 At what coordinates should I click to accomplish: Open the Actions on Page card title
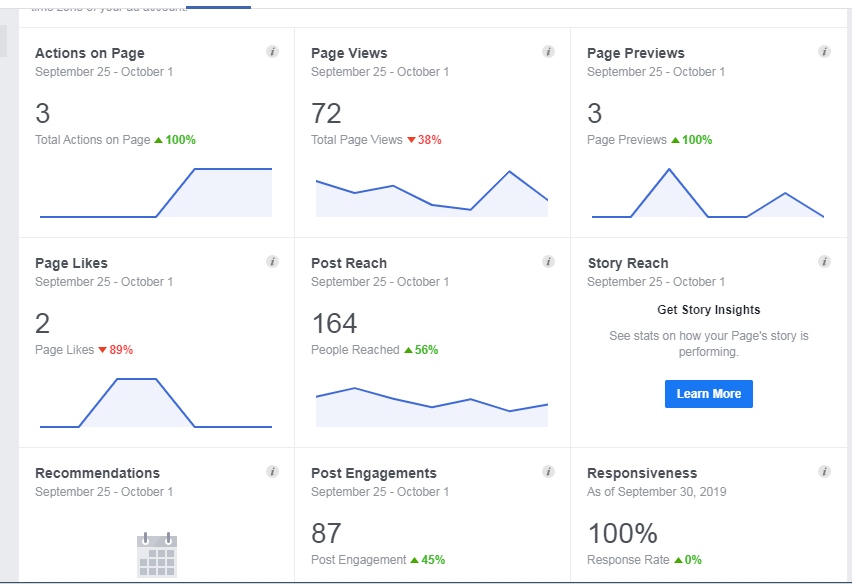[90, 53]
